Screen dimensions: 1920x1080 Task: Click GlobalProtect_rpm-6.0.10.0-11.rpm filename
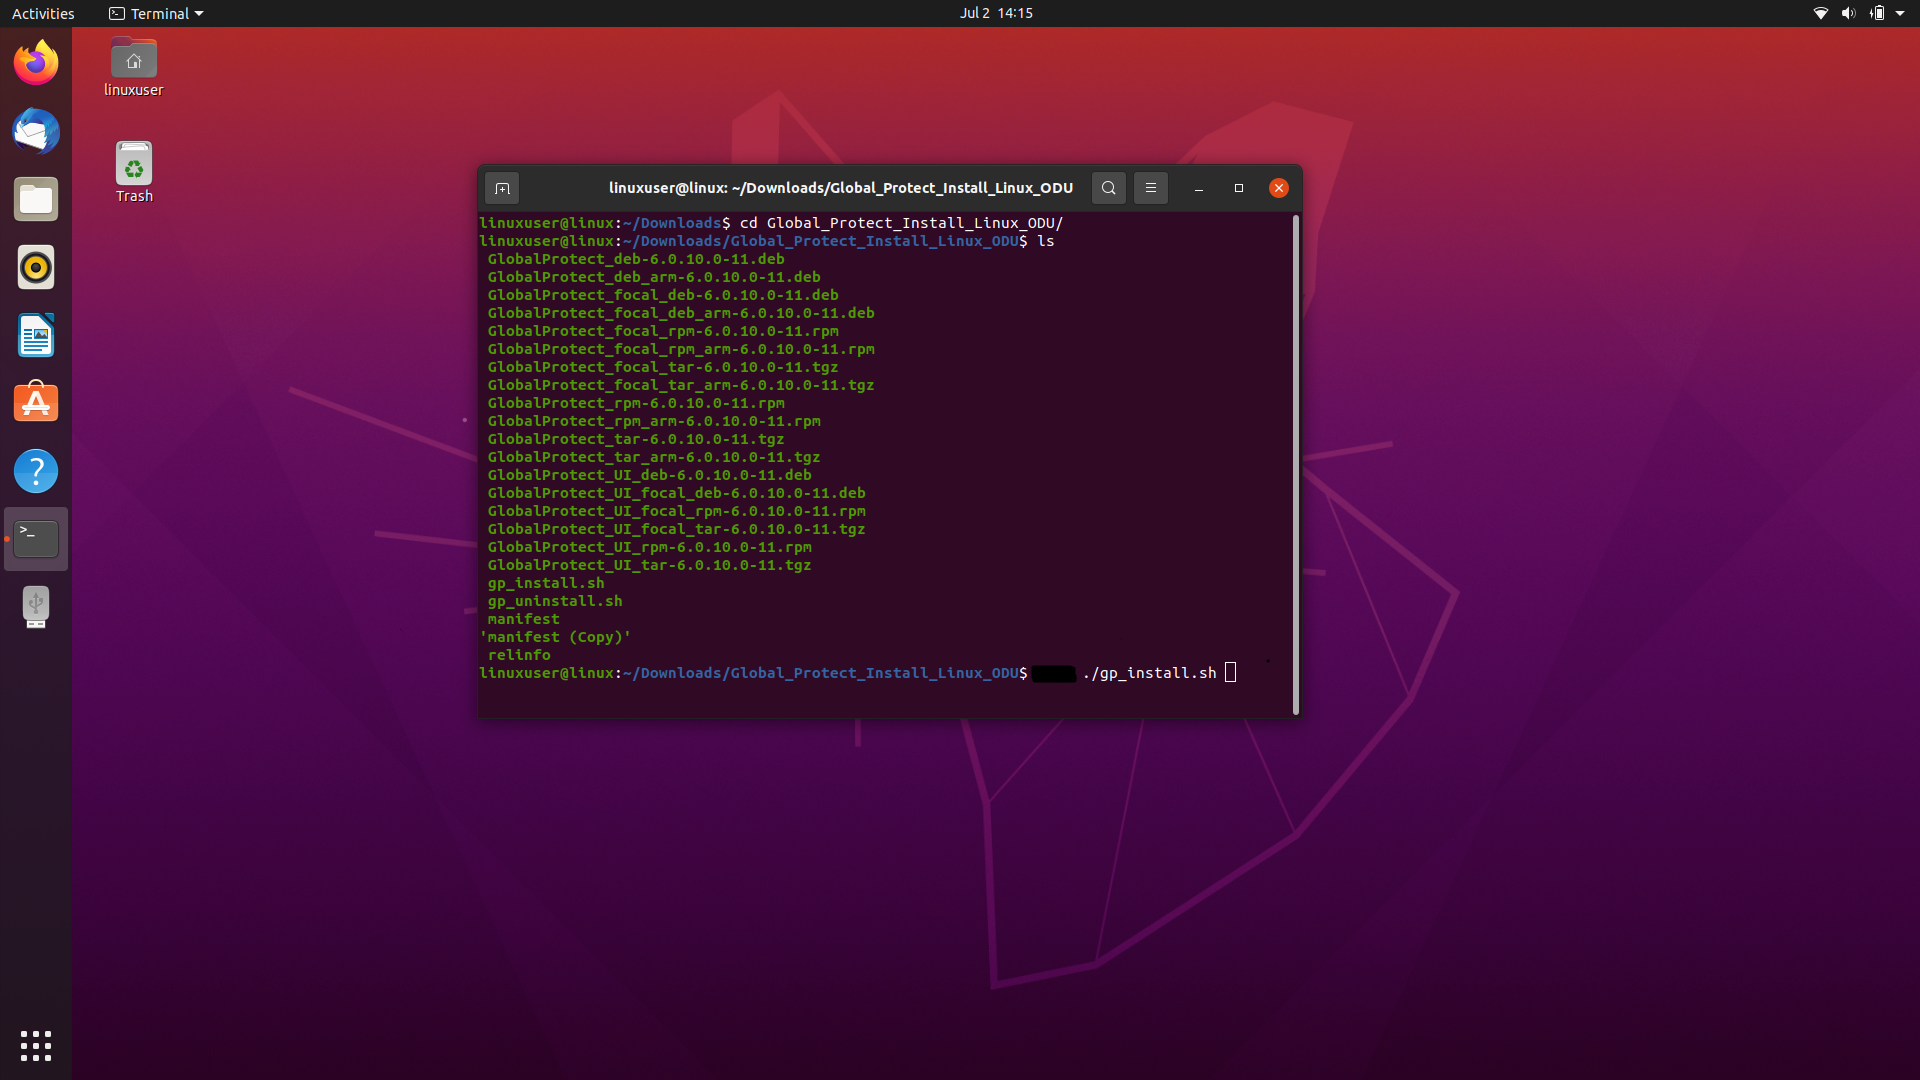(x=636, y=403)
